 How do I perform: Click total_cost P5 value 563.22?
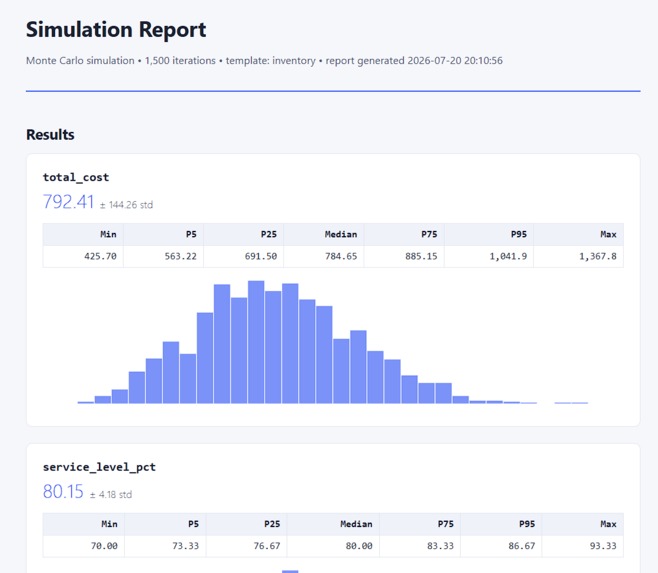[x=180, y=256]
